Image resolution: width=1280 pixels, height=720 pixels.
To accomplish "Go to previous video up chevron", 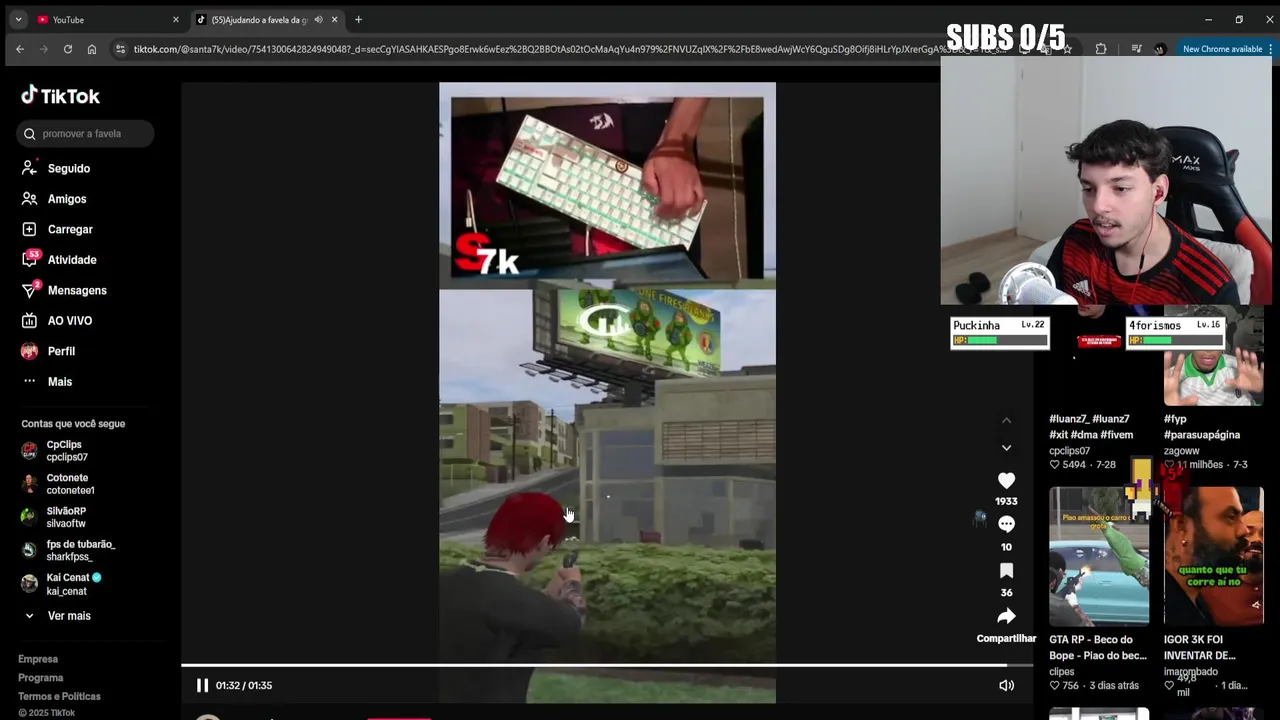I will [1006, 420].
